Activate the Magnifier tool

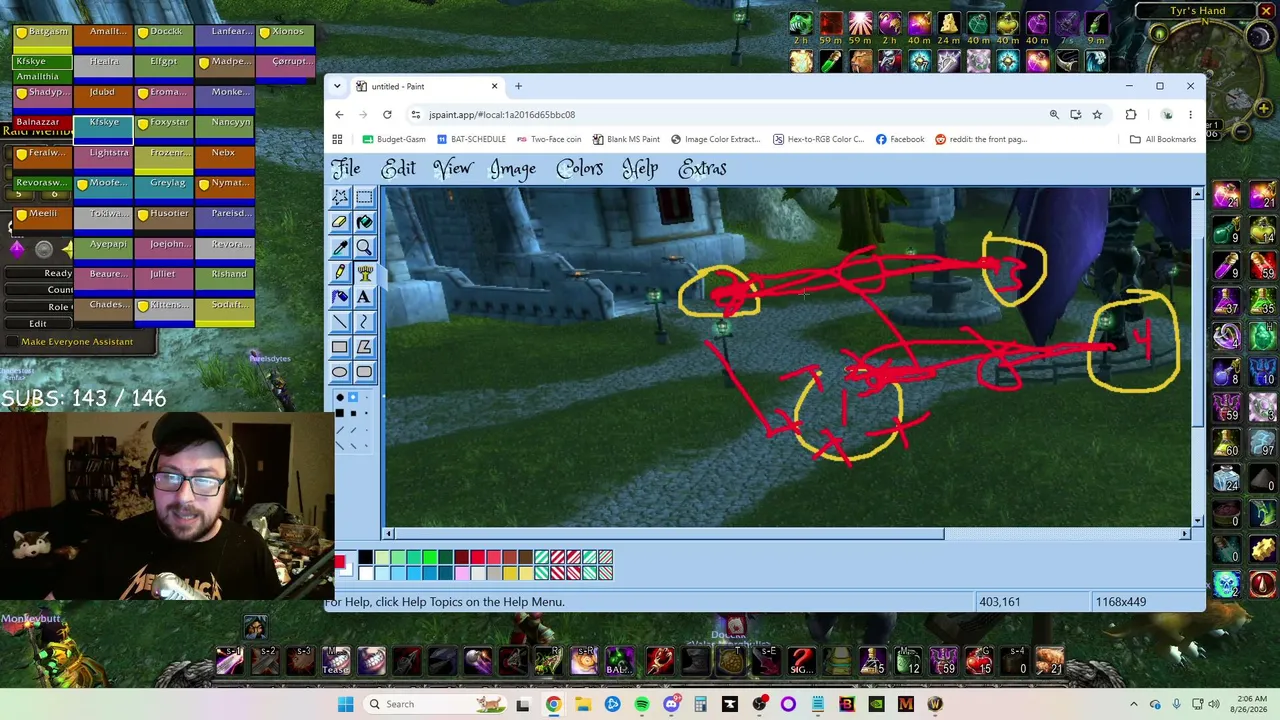(x=364, y=247)
